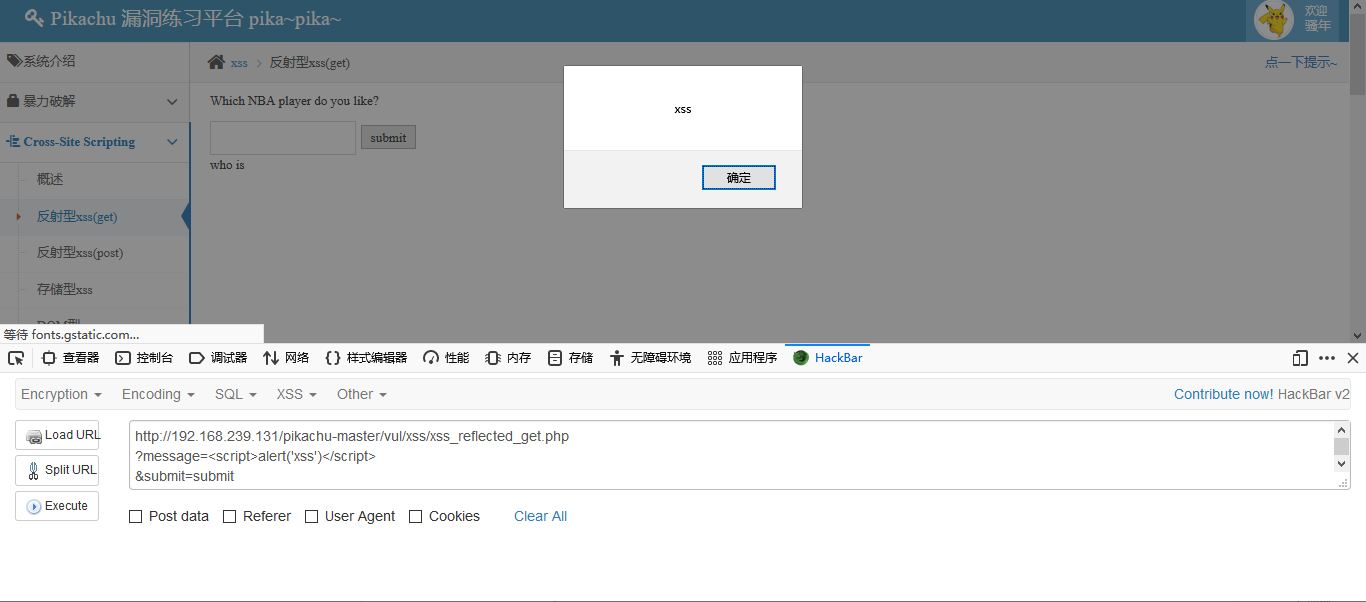Click the 'who is' result text
This screenshot has width=1366, height=602.
point(227,165)
